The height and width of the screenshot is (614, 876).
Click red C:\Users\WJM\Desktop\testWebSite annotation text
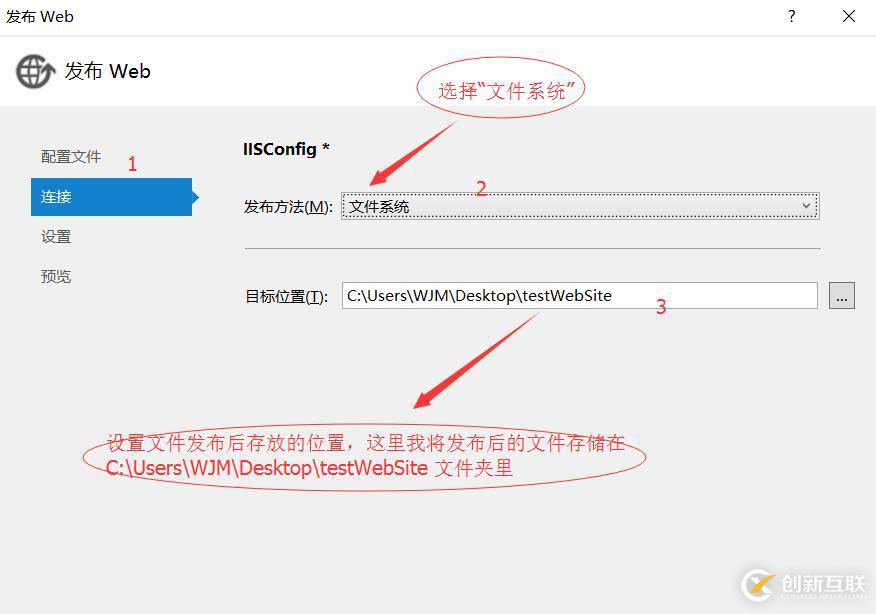[267, 468]
